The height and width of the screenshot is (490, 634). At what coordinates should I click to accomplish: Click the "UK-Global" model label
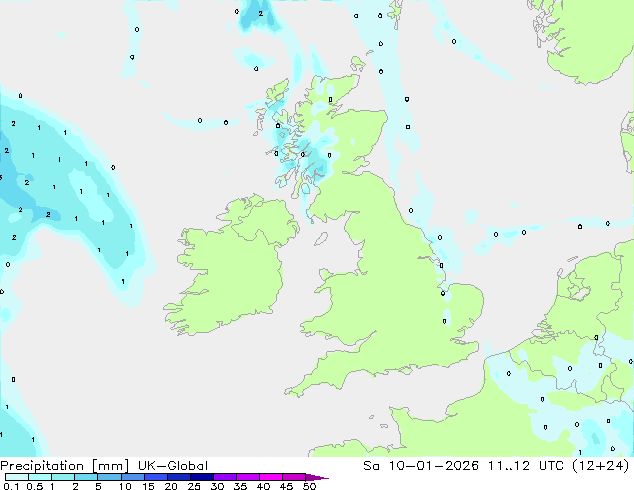click(173, 466)
